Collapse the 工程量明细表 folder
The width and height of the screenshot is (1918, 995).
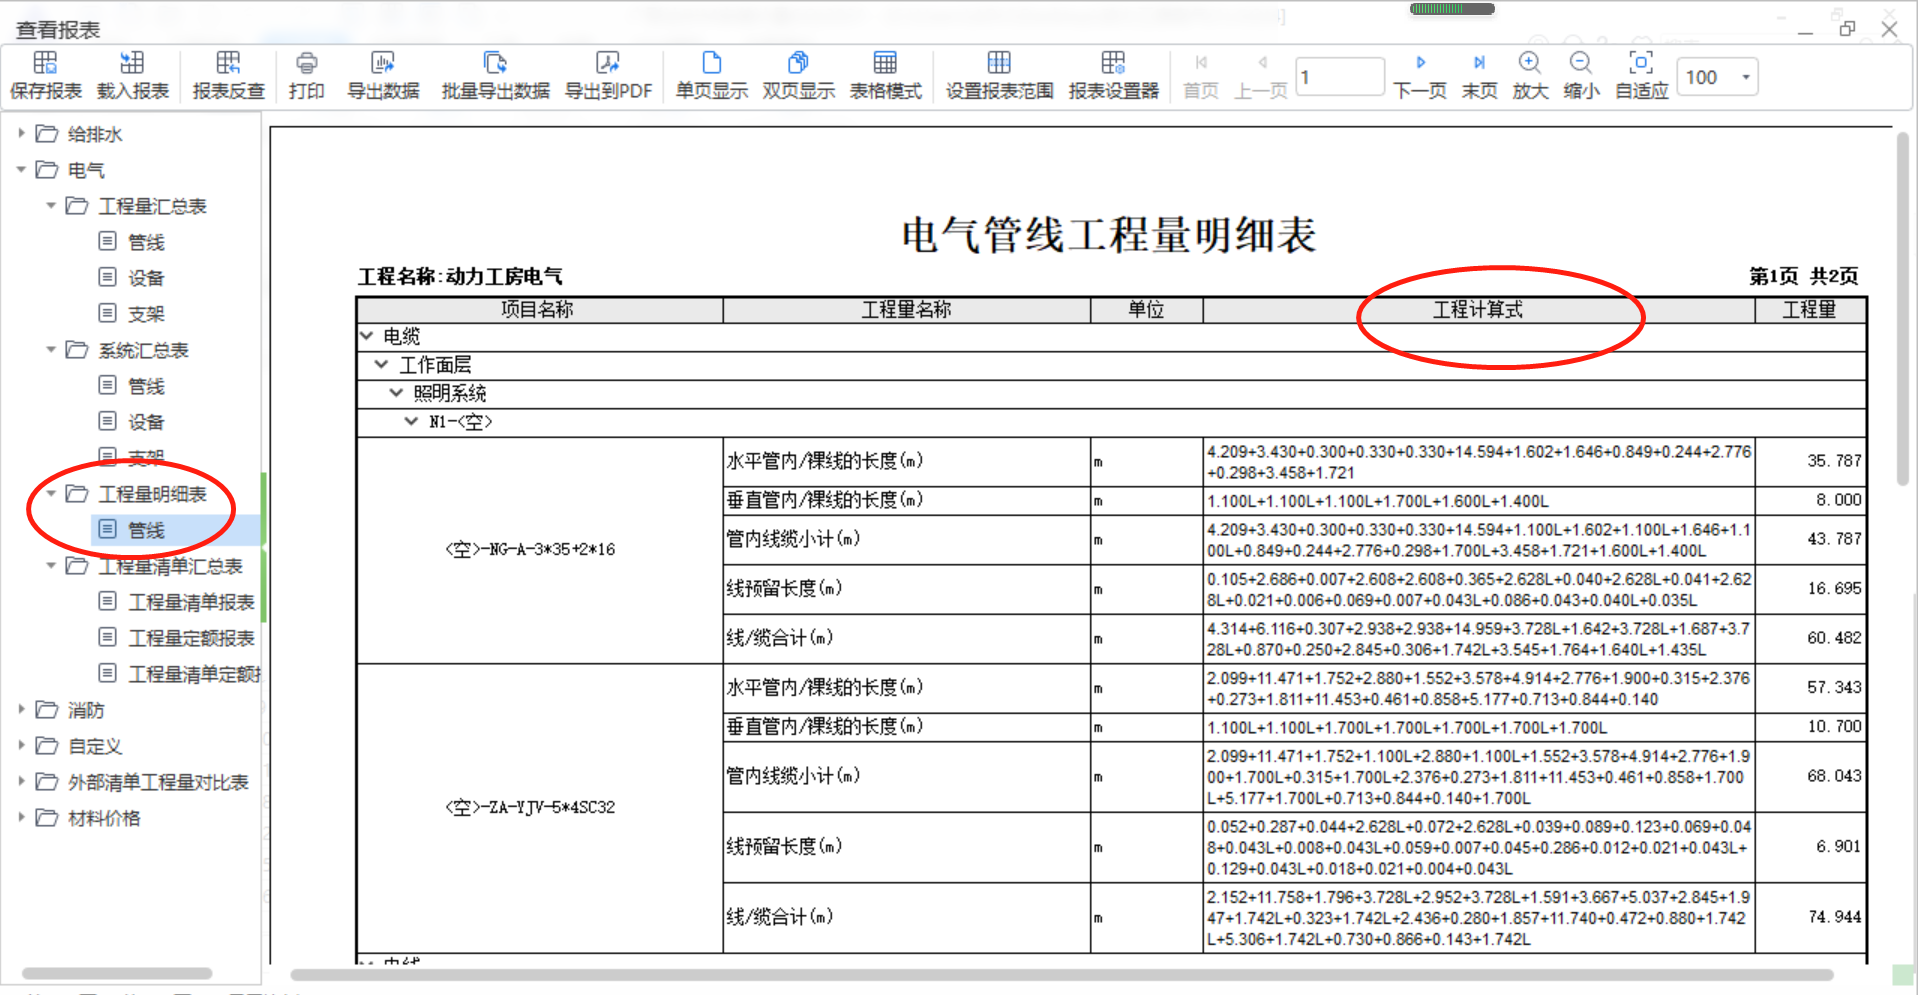[x=51, y=493]
